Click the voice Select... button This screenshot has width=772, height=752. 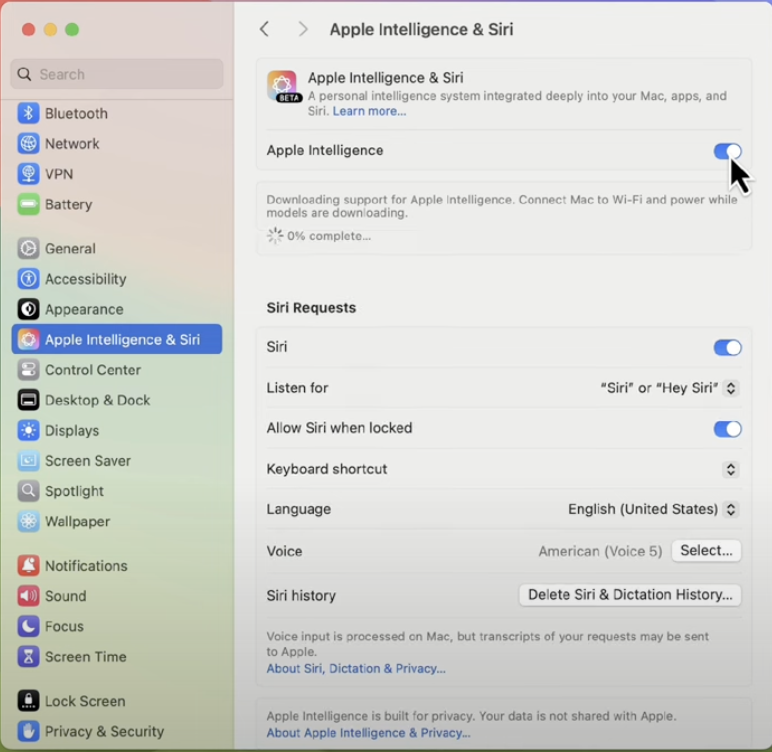(706, 550)
